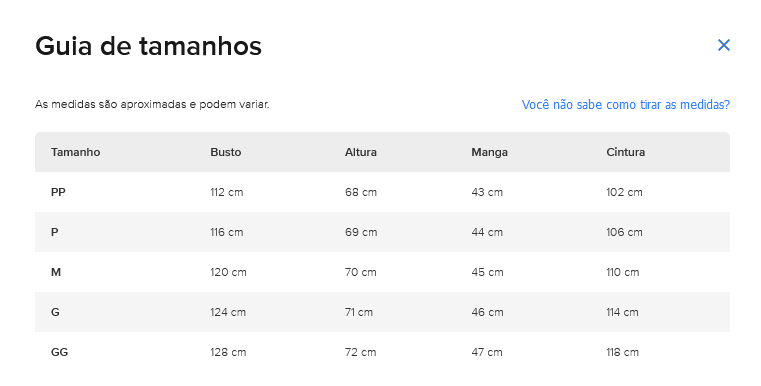Select the PP size row label
The width and height of the screenshot is (761, 386).
coord(58,192)
